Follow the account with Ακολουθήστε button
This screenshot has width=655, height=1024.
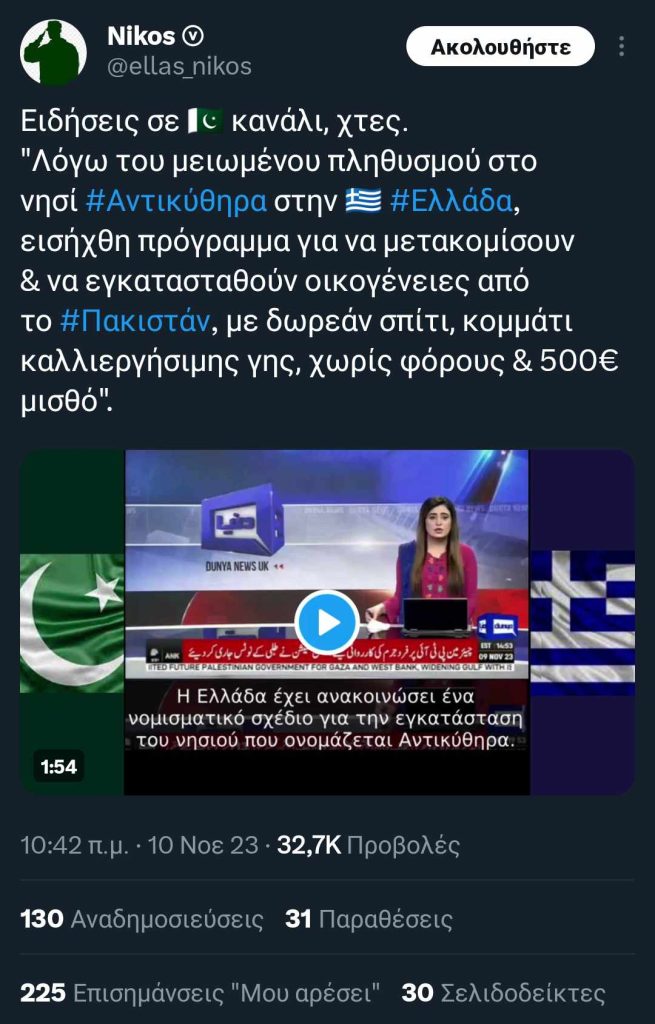500,46
